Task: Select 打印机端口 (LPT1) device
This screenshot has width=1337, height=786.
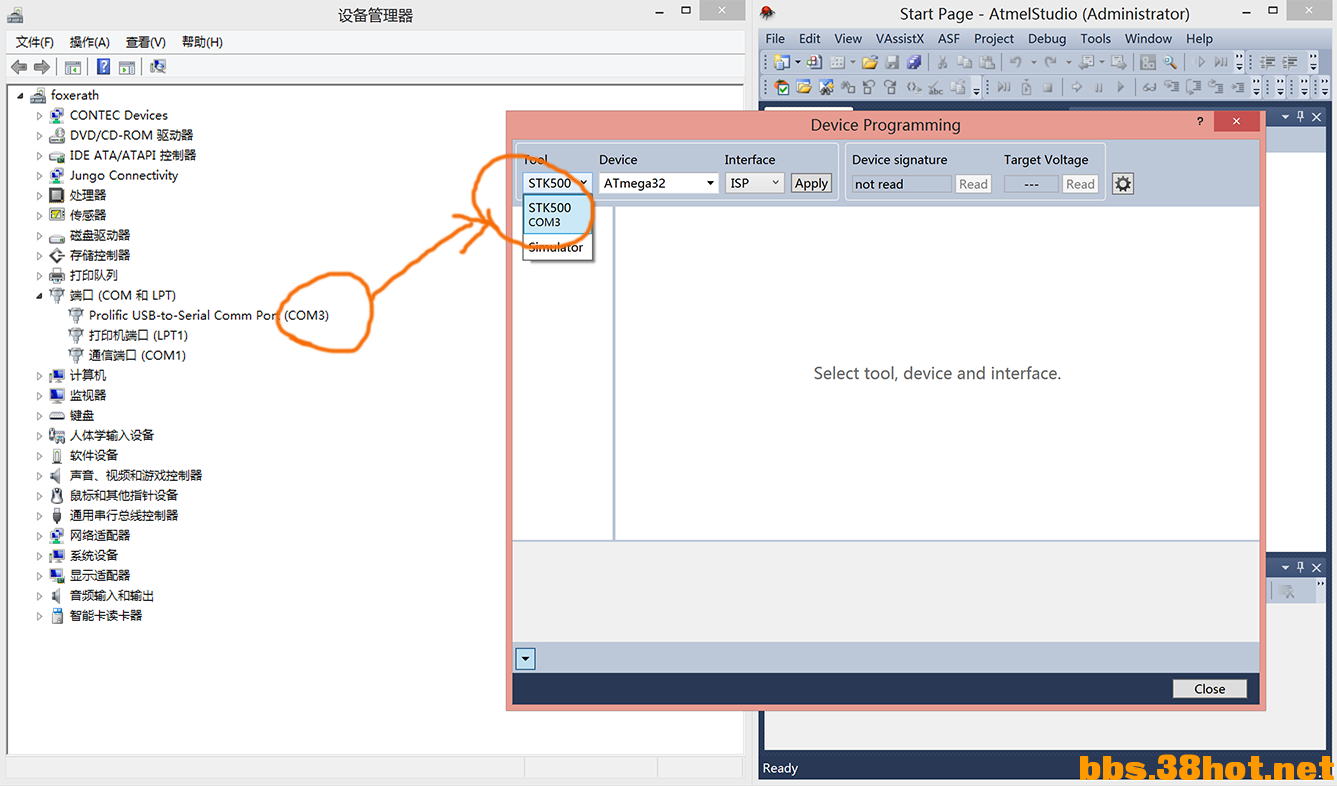Action: click(x=138, y=335)
